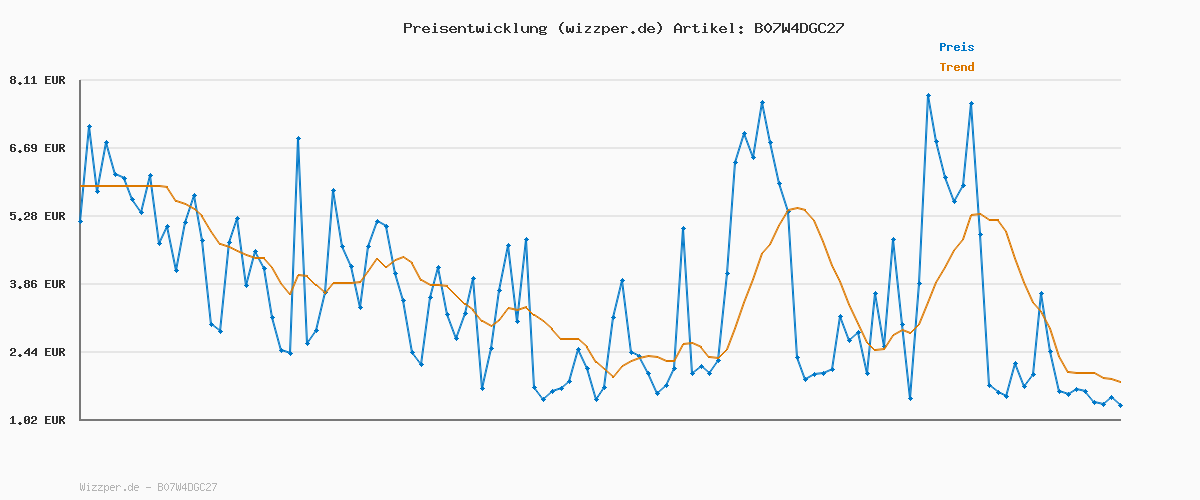
Task: Click the 8.11 EUR axis label
Action: [37, 80]
